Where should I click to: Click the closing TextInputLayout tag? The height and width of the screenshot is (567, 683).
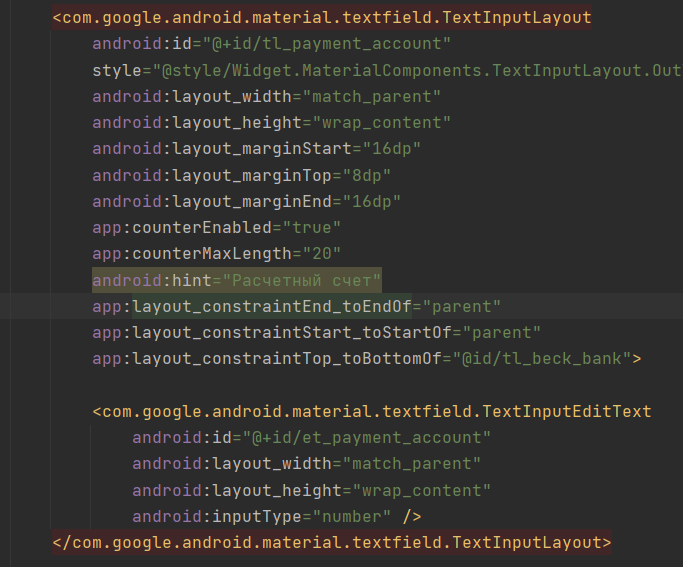pyautogui.click(x=332, y=543)
